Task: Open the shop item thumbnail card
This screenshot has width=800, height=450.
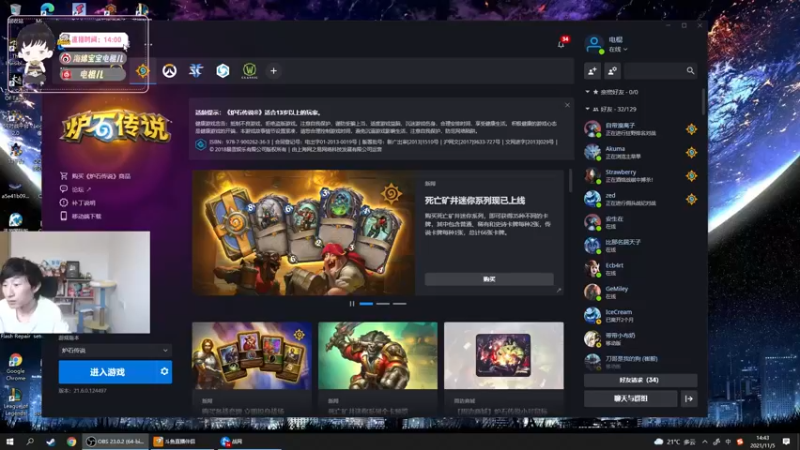Action: tap(504, 356)
